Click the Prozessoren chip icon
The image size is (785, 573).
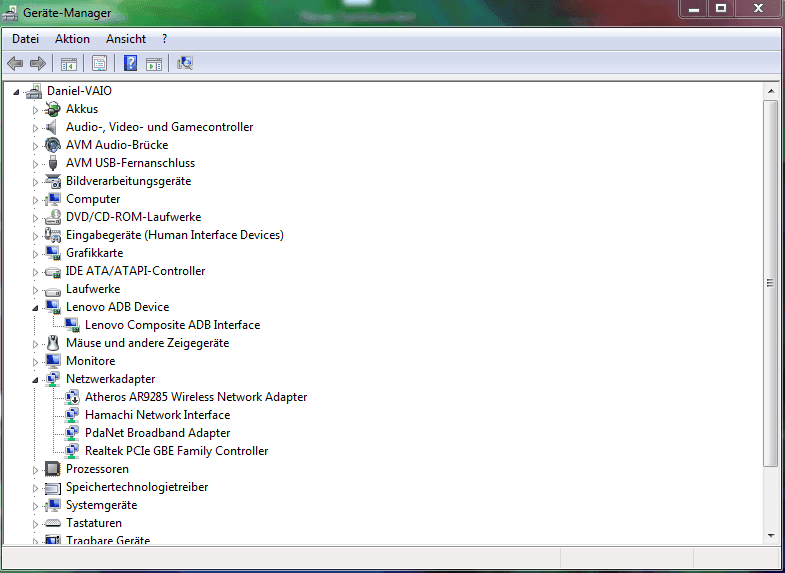pos(52,469)
